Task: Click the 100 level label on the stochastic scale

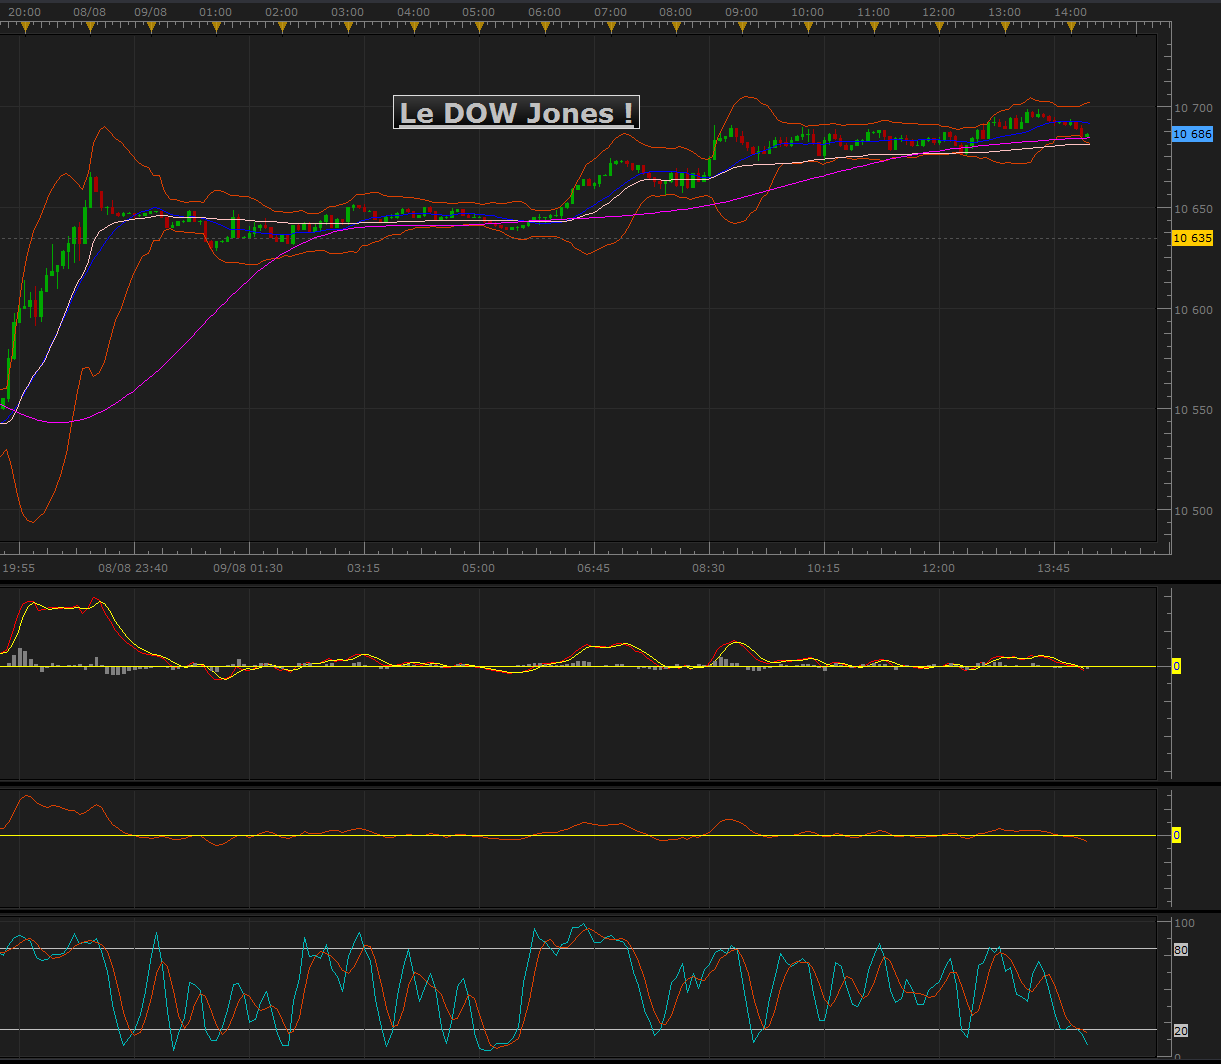Action: [1184, 922]
